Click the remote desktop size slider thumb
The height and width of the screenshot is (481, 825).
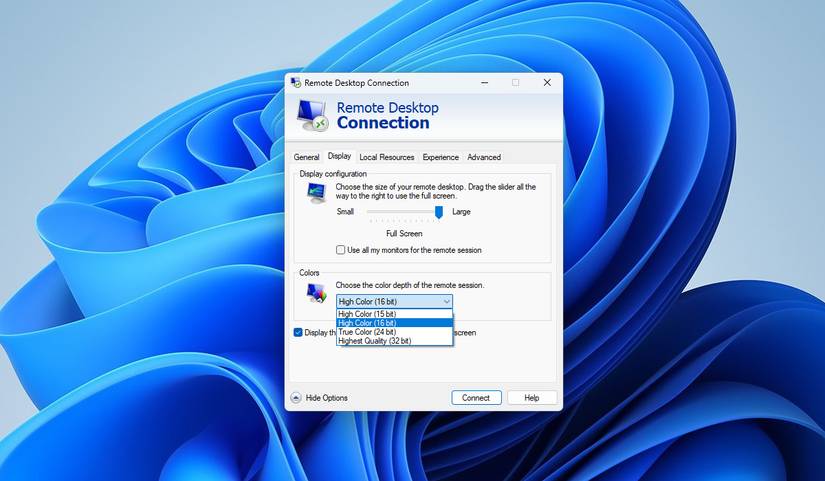point(439,212)
